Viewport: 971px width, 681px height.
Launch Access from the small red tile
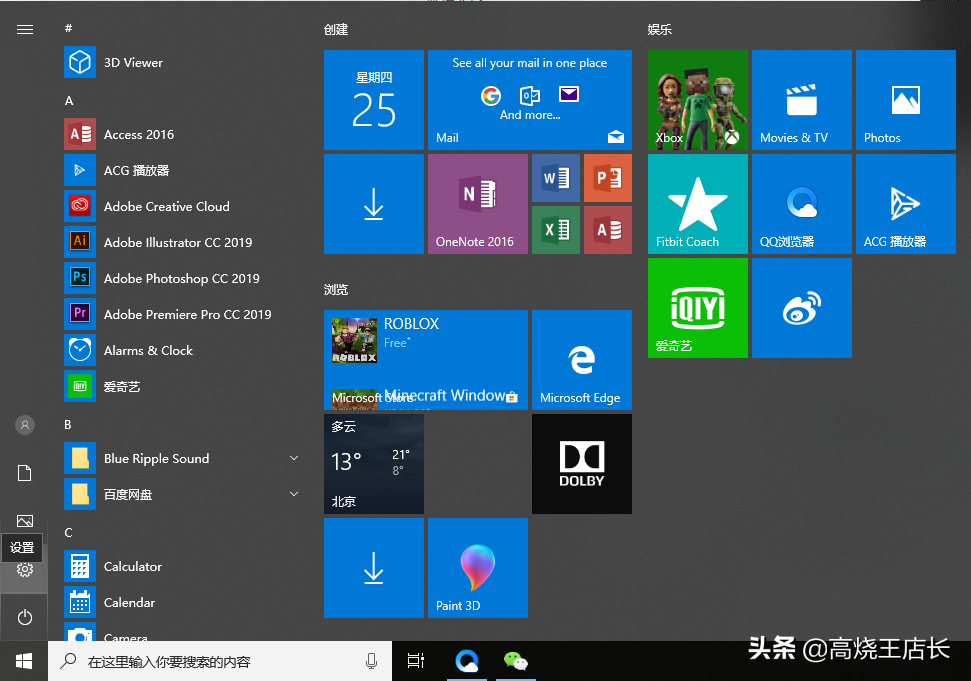tap(608, 230)
